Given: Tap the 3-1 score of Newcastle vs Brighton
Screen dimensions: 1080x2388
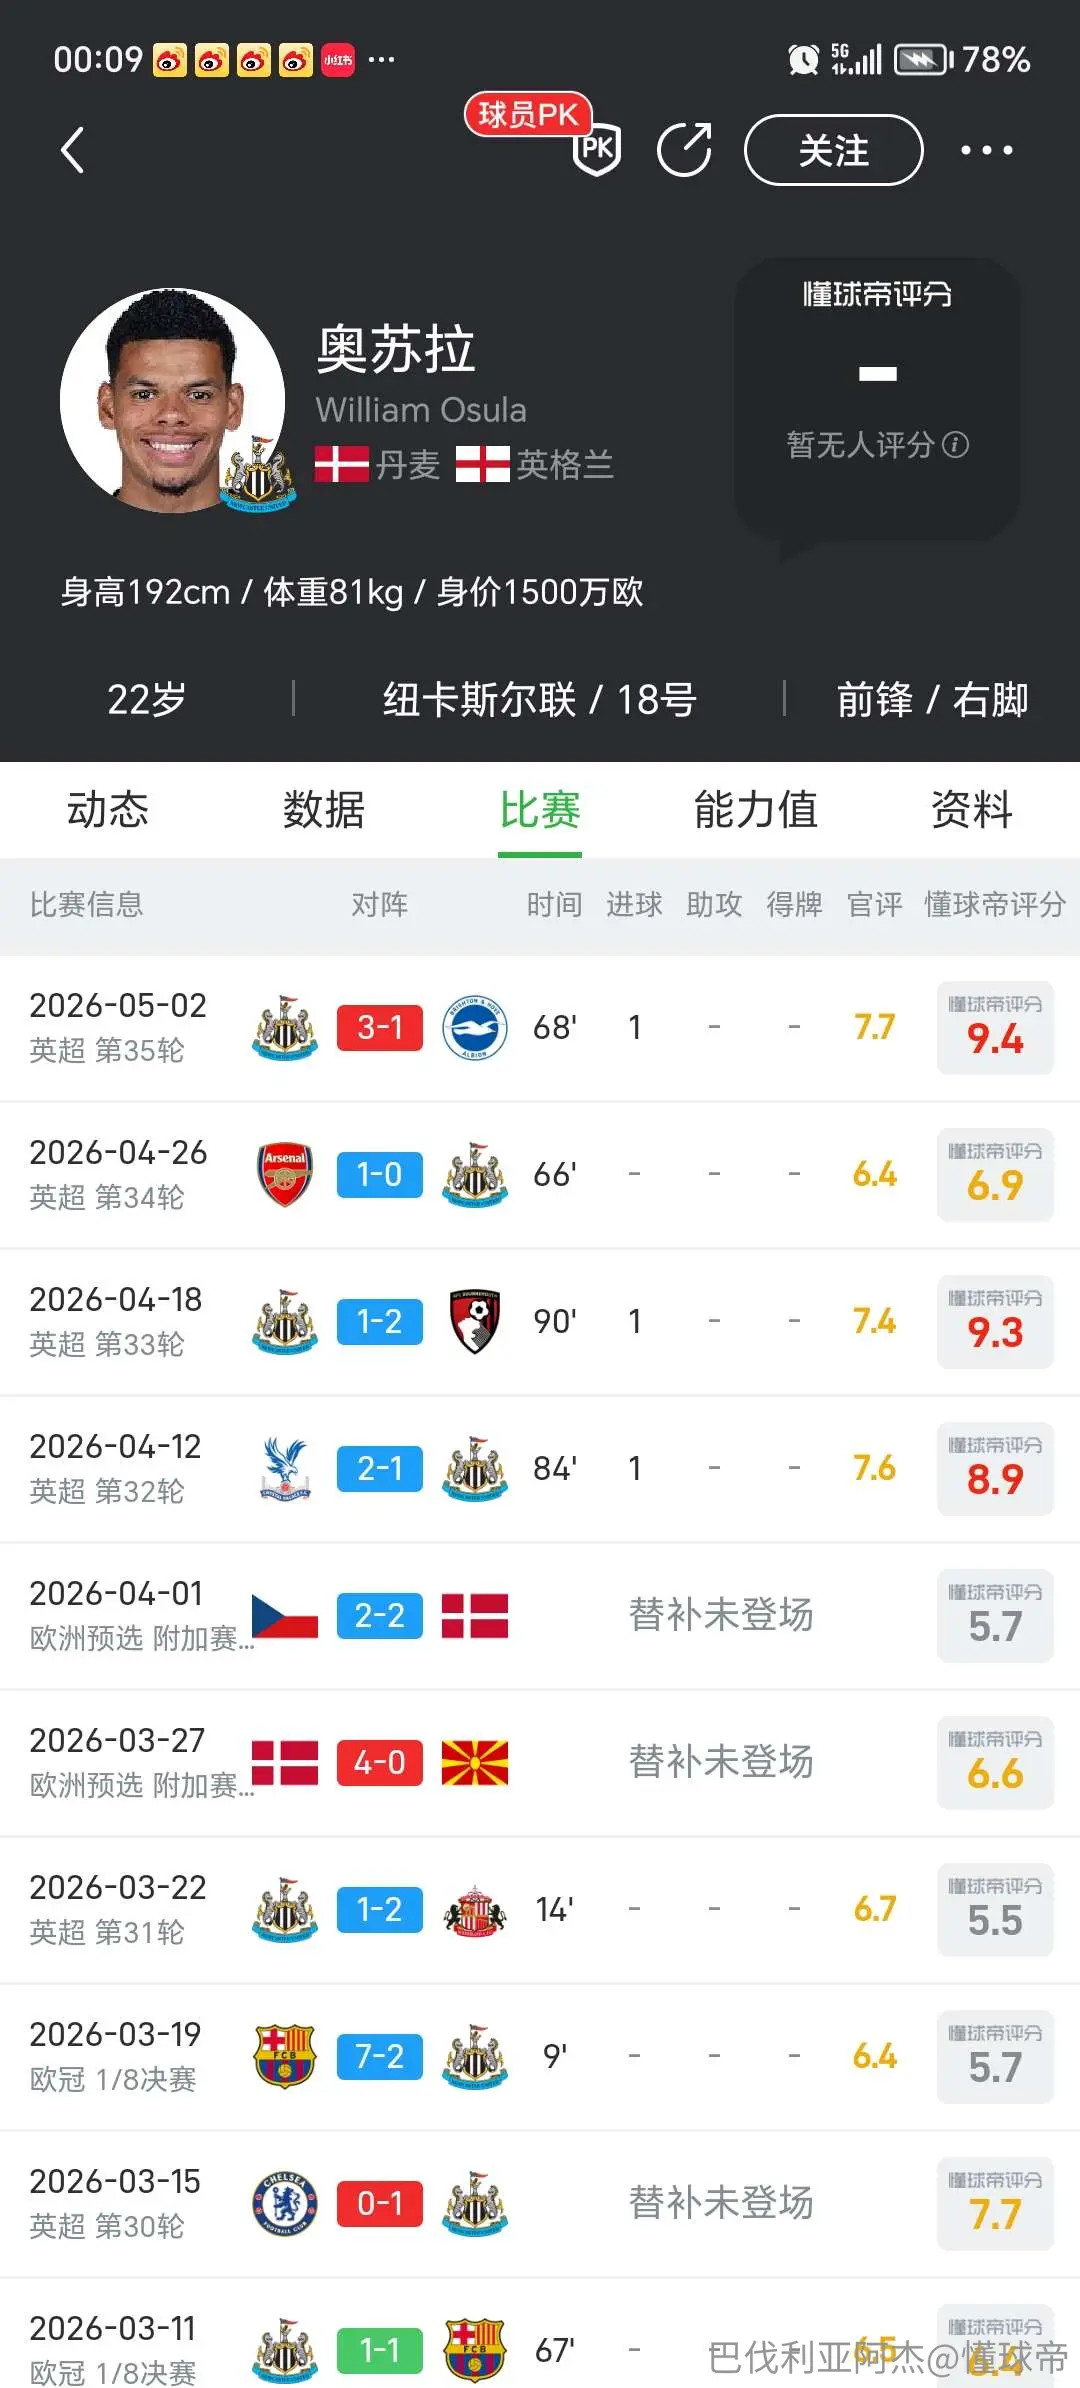Looking at the screenshot, I should [380, 1027].
